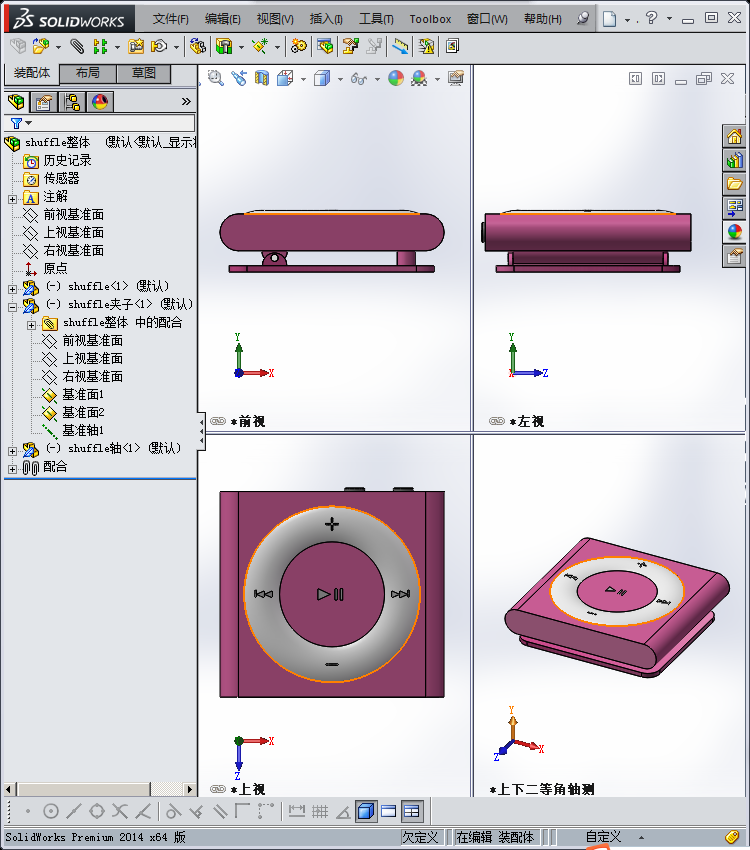Viewport: 750px width, 850px height.
Task: Open the View Orientation dropdown arrow
Action: 303,79
